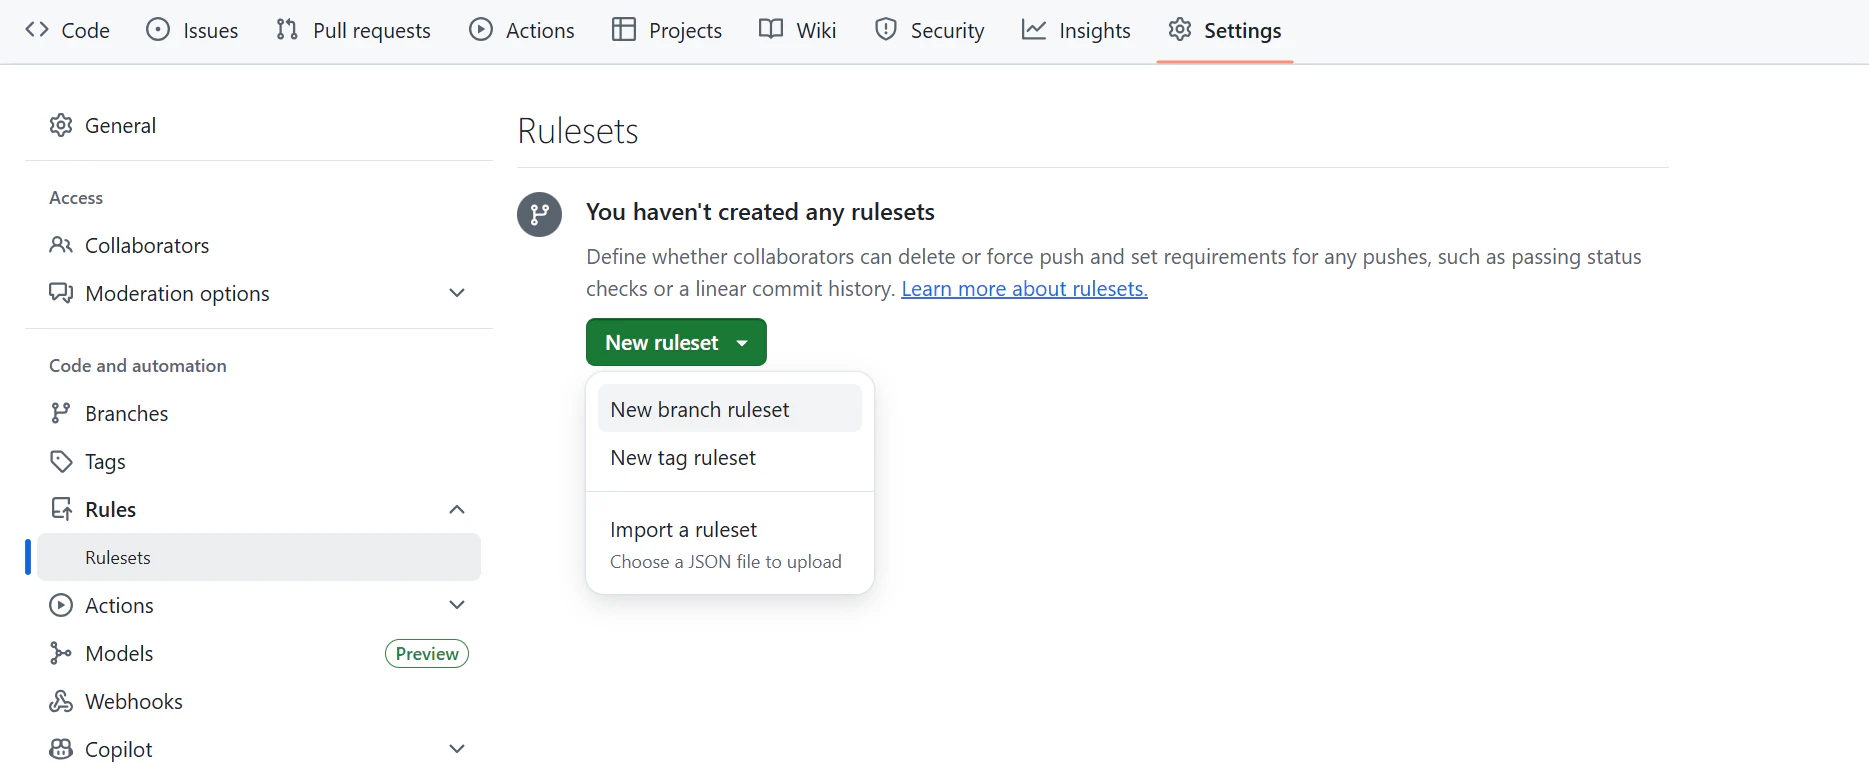
Task: Collapse the Rules section chevron
Action: pyautogui.click(x=457, y=509)
